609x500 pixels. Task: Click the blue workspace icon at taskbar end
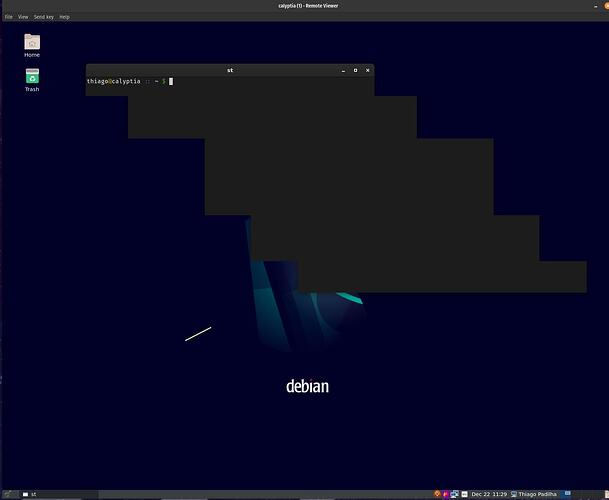pos(567,494)
